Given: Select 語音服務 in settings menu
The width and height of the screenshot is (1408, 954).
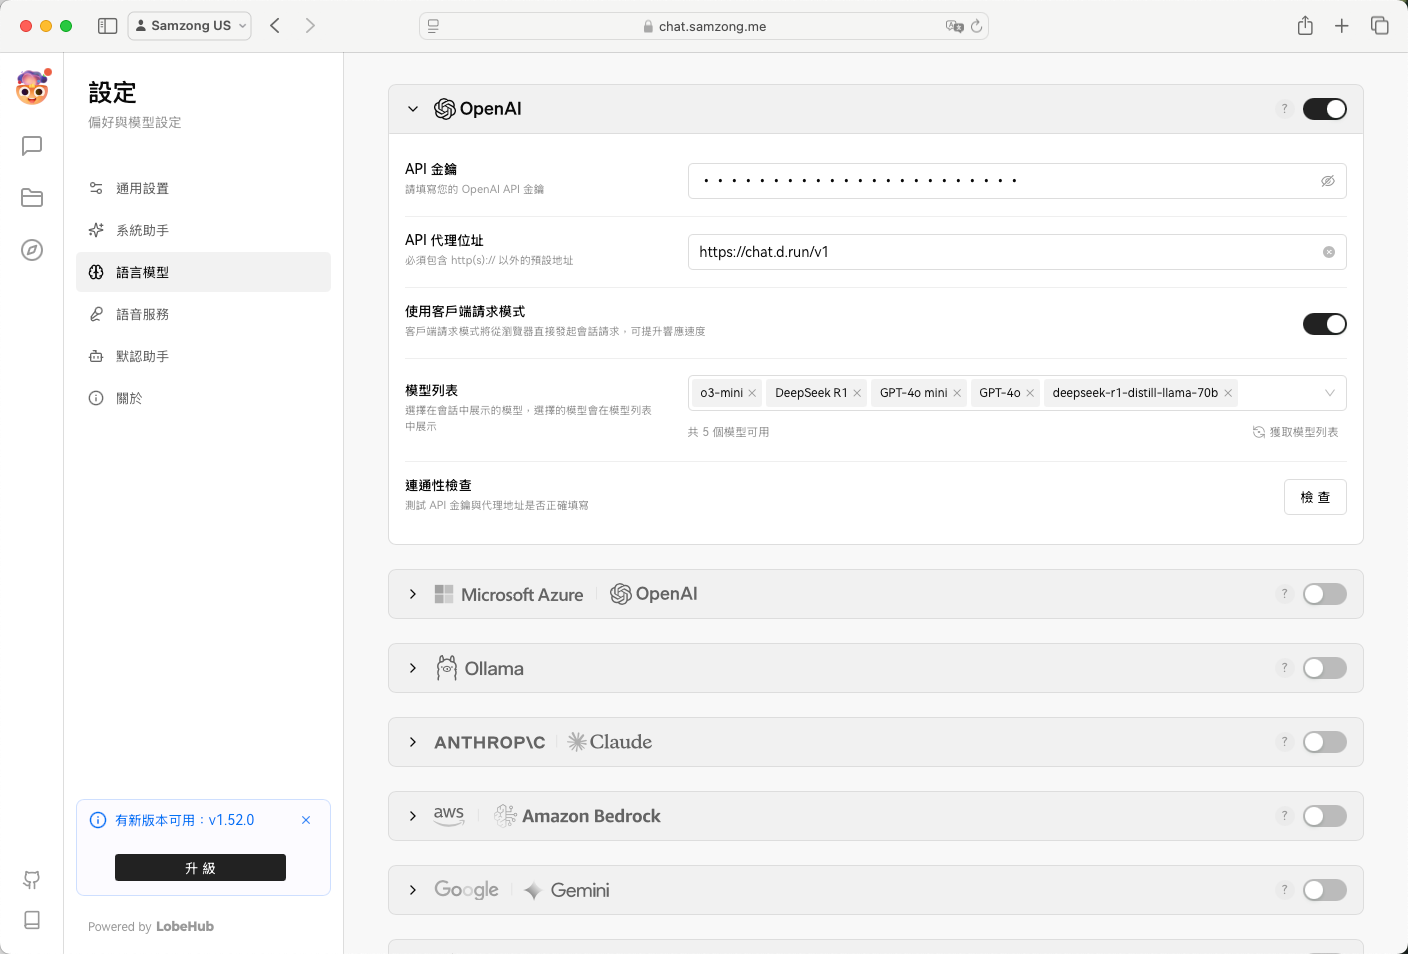Looking at the screenshot, I should pos(142,314).
